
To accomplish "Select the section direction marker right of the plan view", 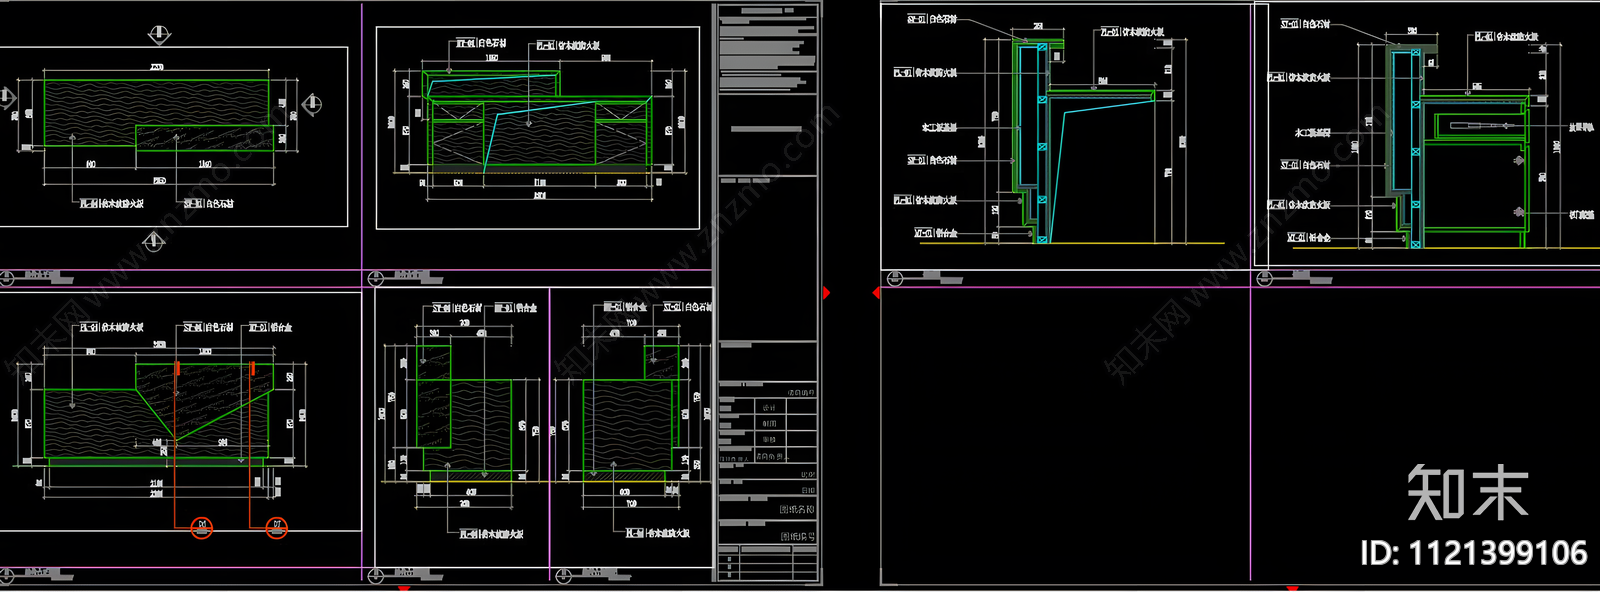I will [x=311, y=103].
